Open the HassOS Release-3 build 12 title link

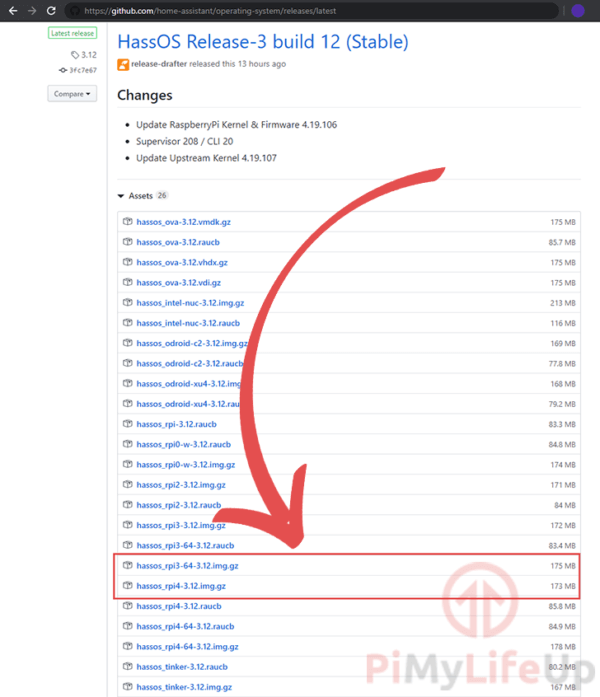point(262,42)
